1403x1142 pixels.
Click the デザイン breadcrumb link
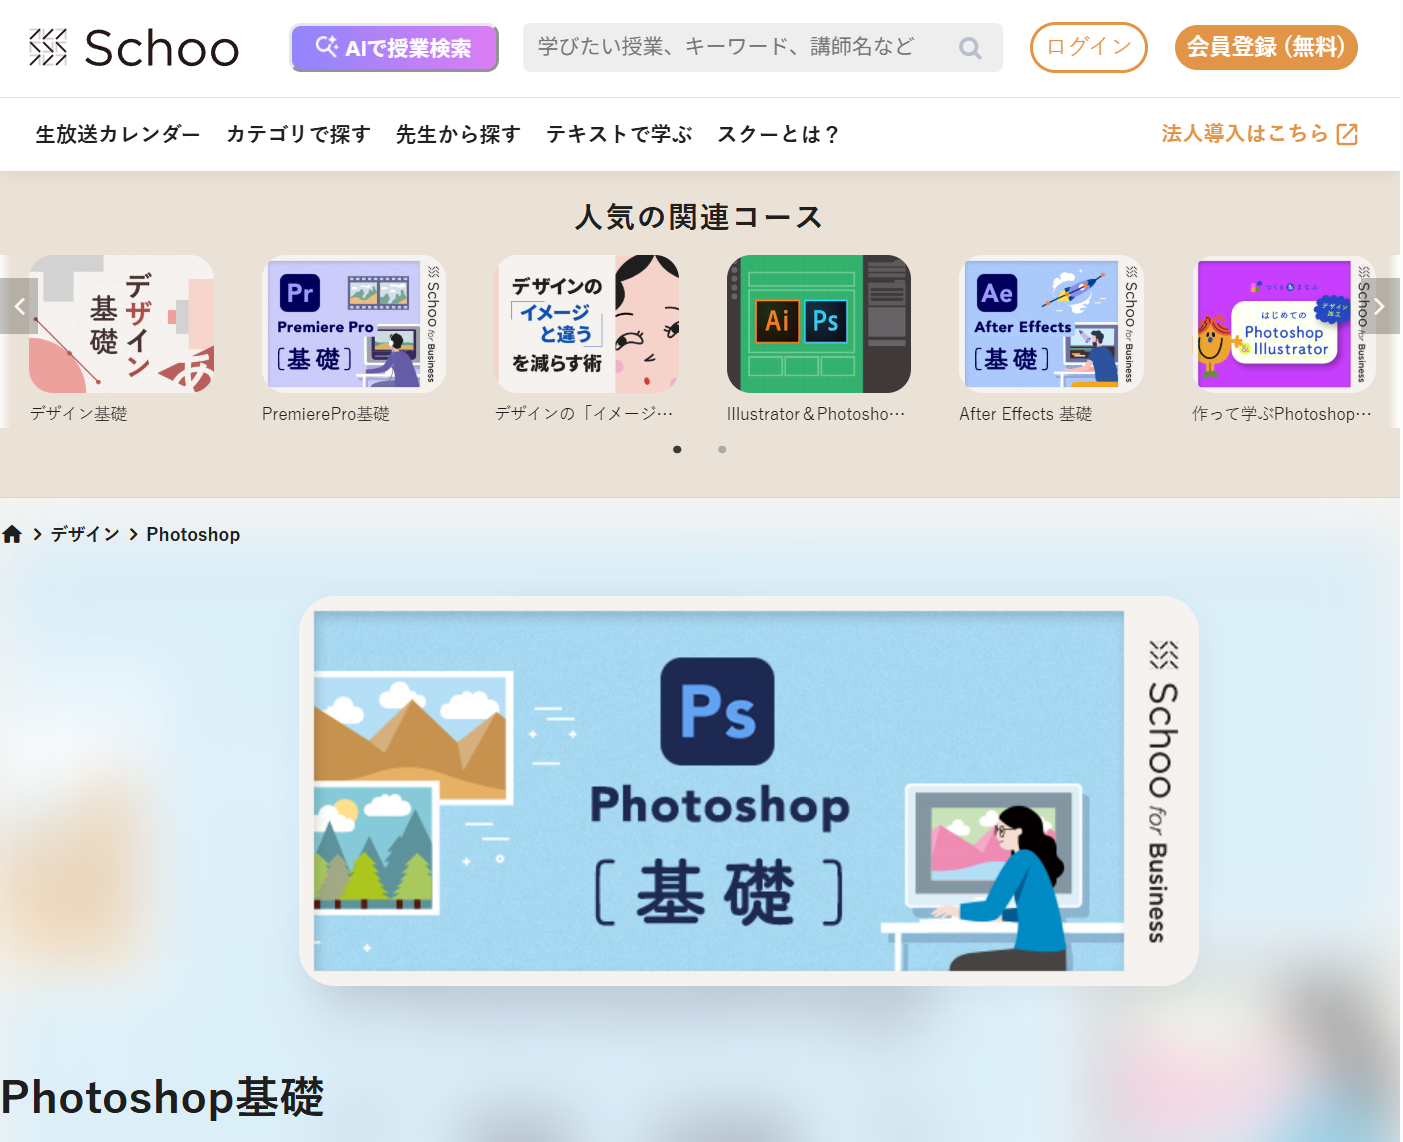pyautogui.click(x=85, y=534)
